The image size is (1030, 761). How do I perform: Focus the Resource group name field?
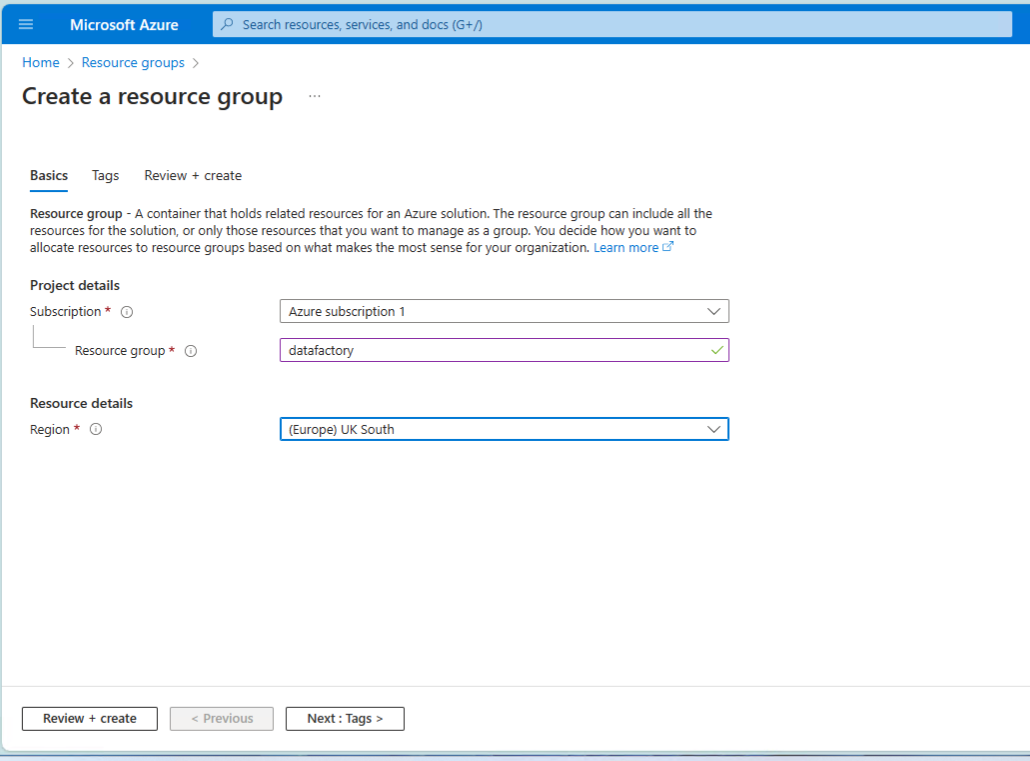click(504, 350)
